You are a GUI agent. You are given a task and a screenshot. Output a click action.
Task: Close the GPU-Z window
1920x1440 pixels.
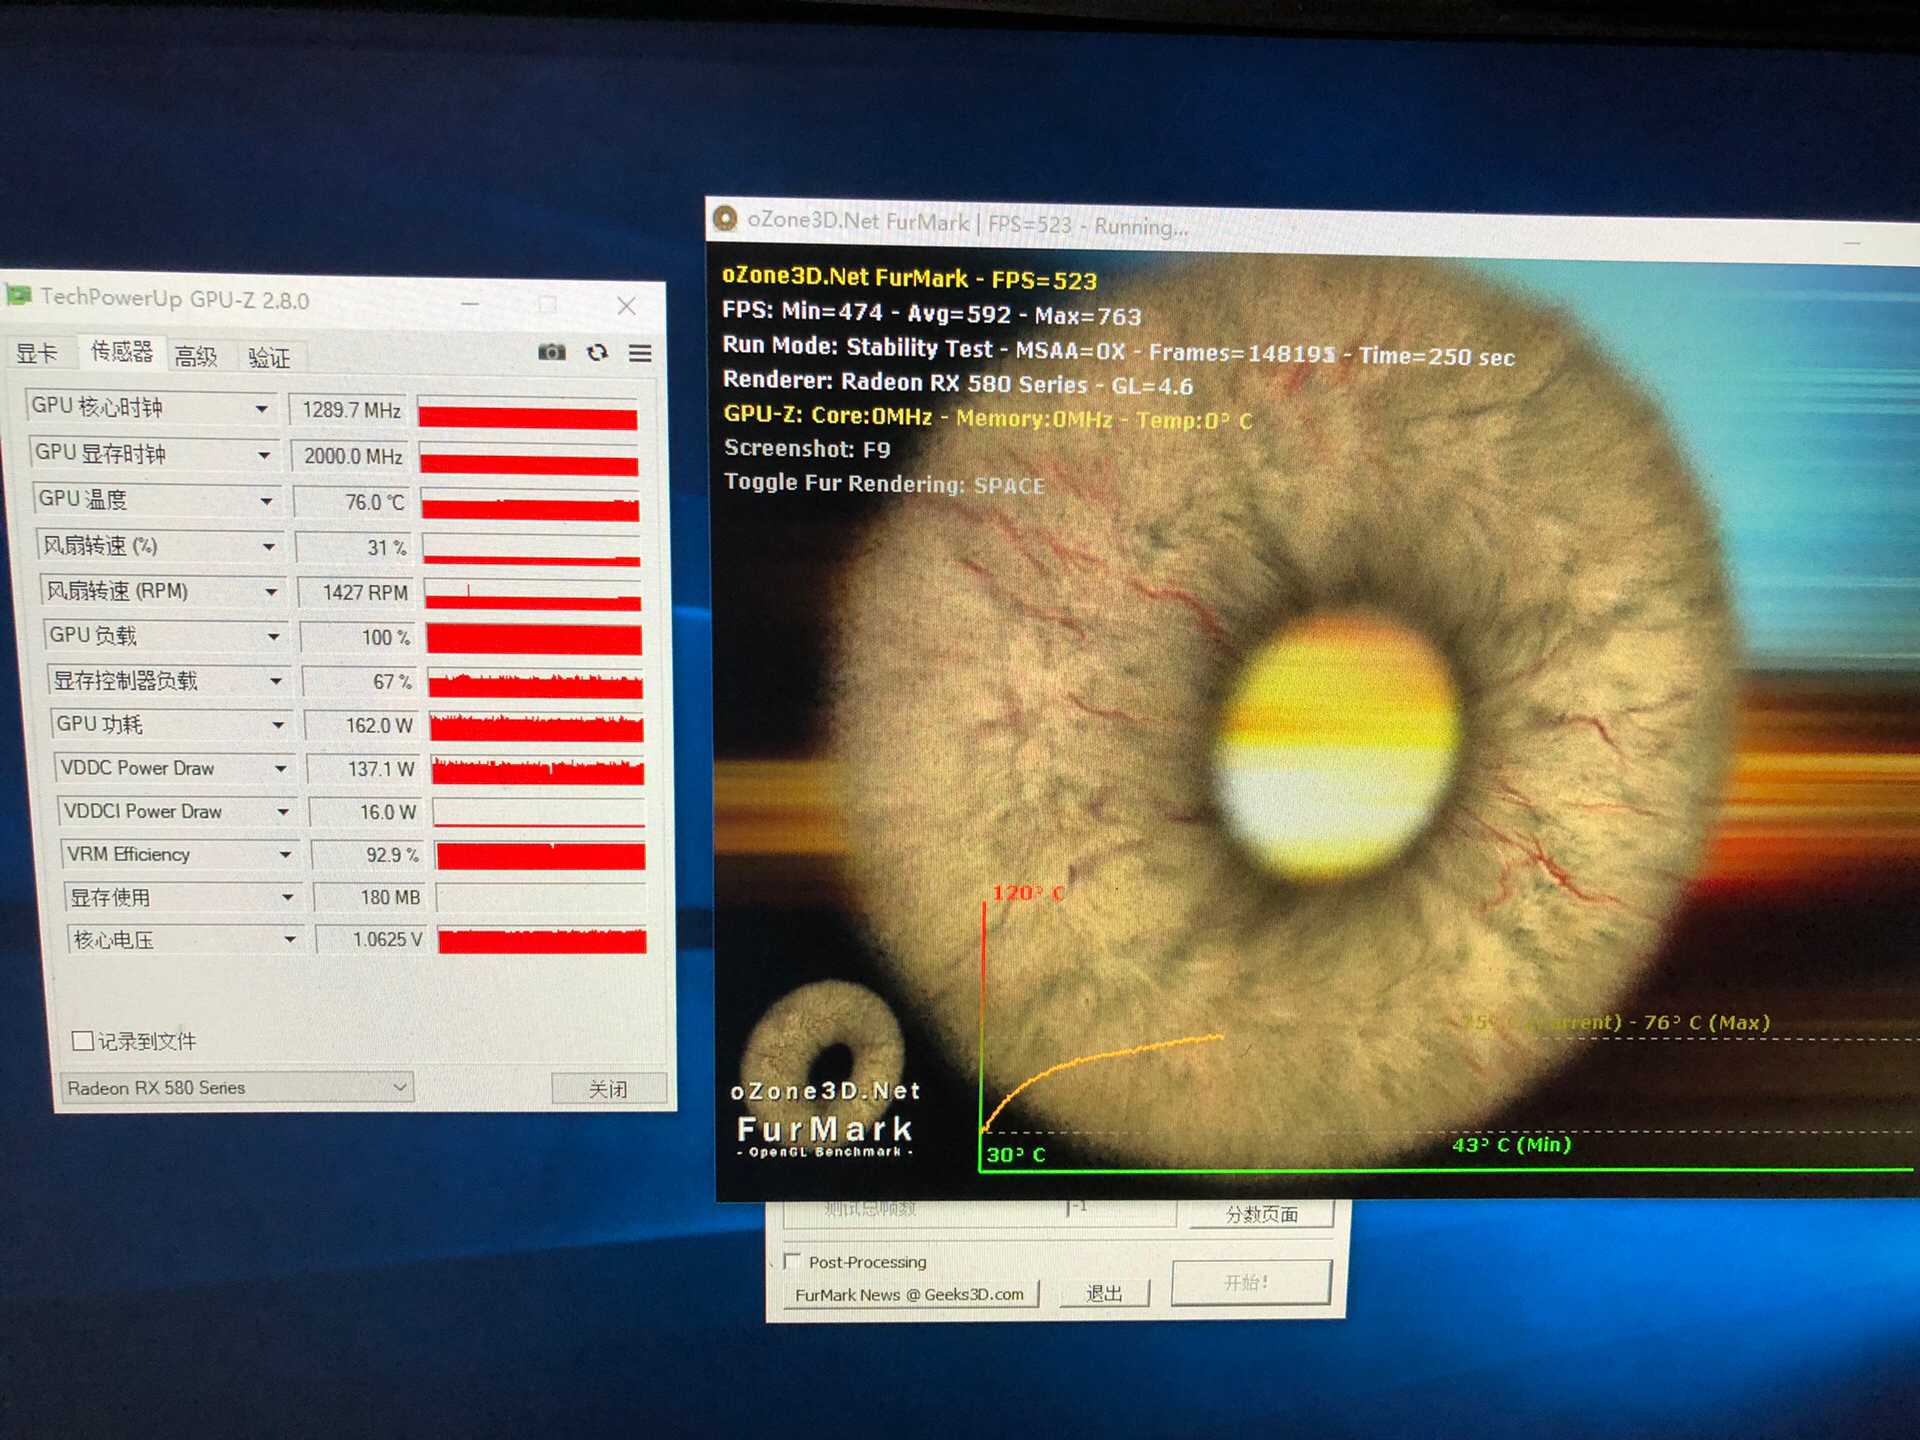(x=627, y=305)
